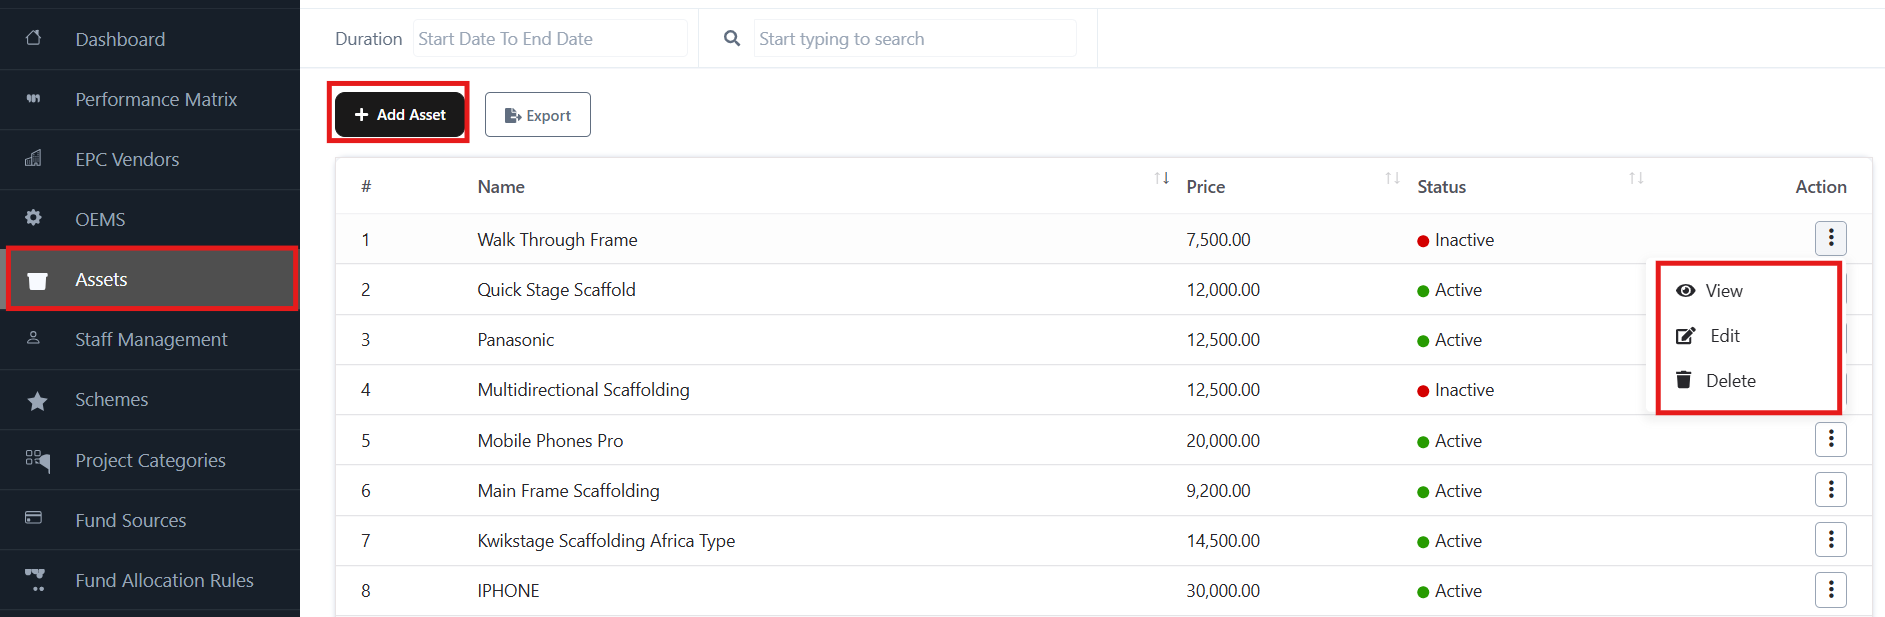This screenshot has width=1885, height=617.
Task: Export the assets list
Action: [x=538, y=115]
